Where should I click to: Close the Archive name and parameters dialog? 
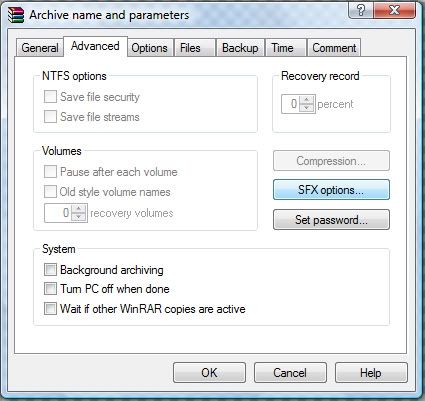click(x=394, y=10)
